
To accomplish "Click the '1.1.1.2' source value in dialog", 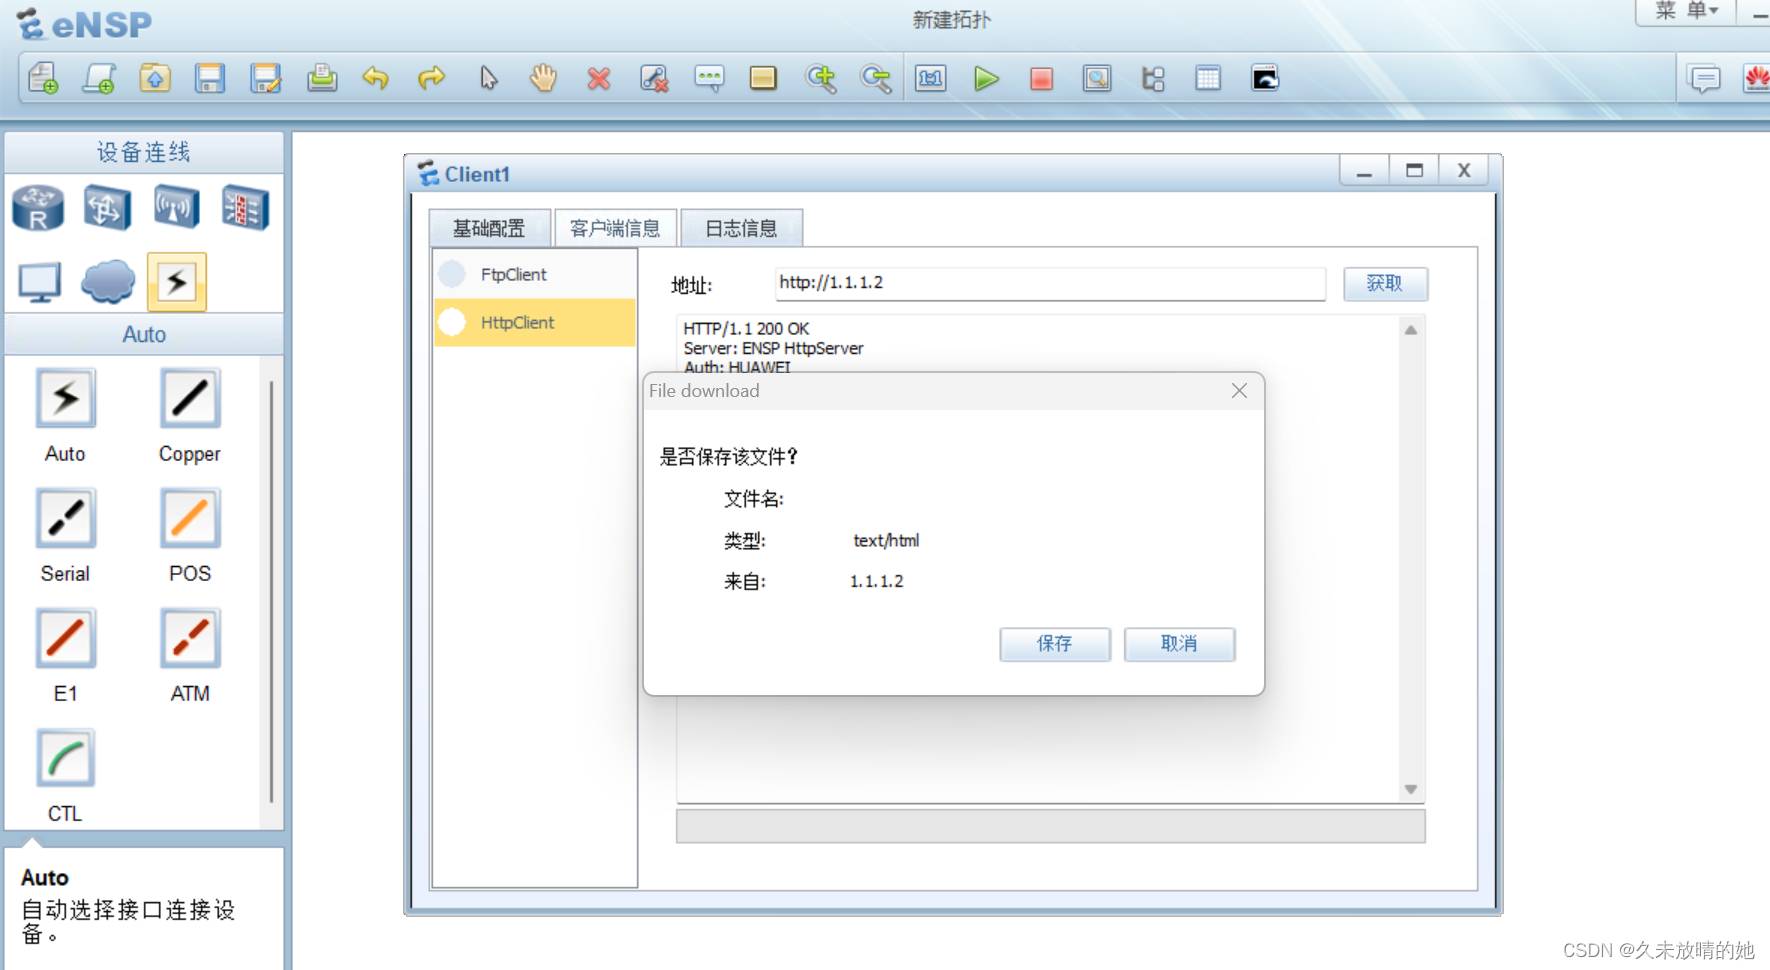I will [x=877, y=581].
